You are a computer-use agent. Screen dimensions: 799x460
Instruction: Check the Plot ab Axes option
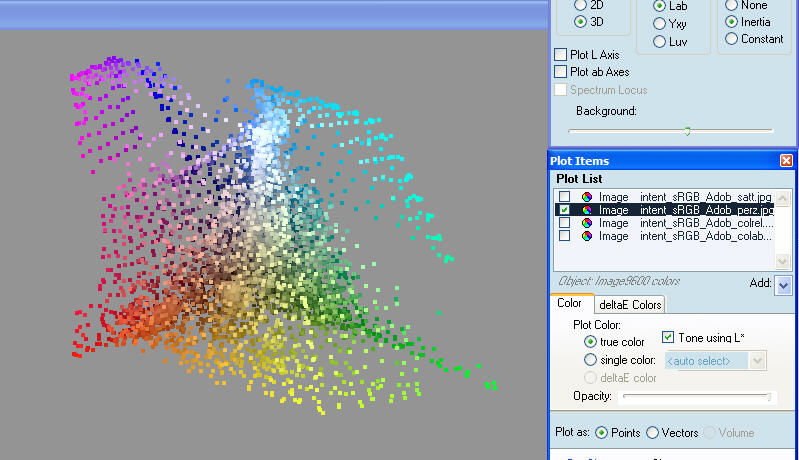[x=561, y=72]
